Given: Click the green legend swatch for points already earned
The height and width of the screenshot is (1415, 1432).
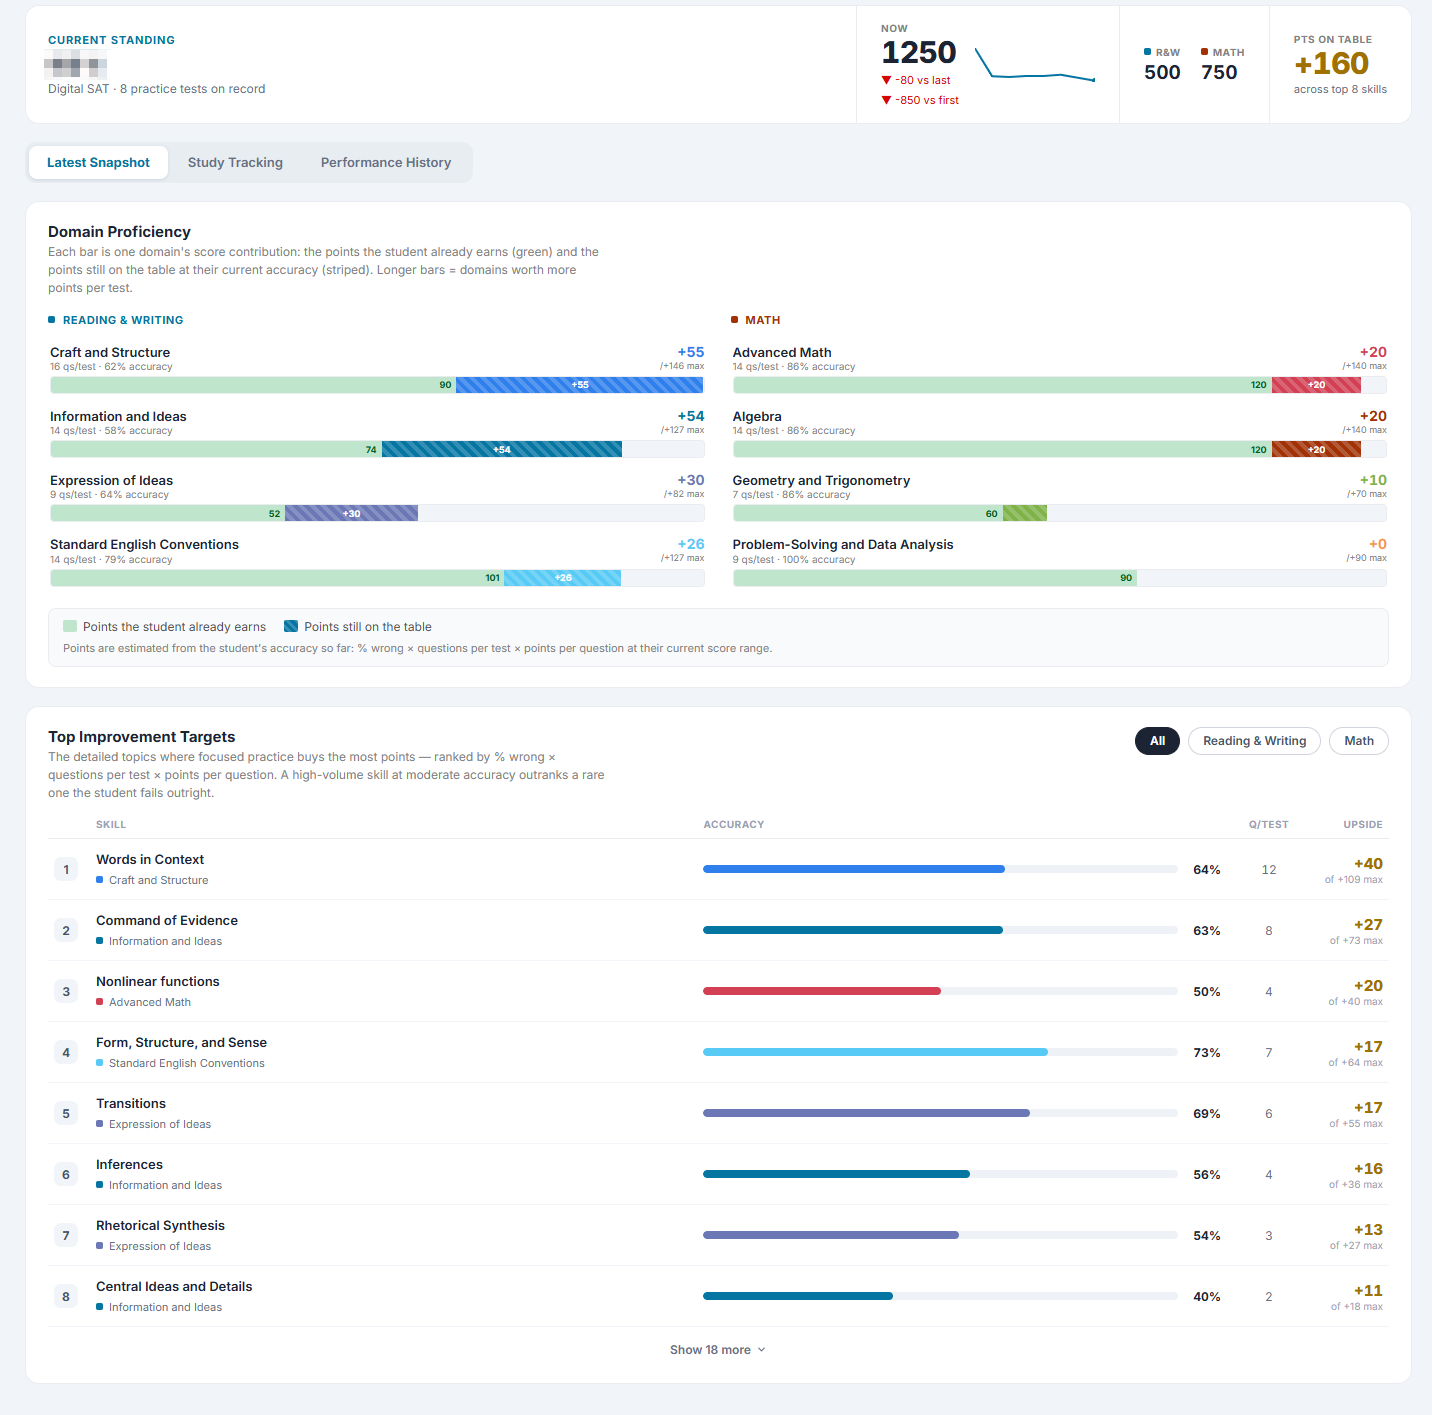Looking at the screenshot, I should tap(70, 627).
